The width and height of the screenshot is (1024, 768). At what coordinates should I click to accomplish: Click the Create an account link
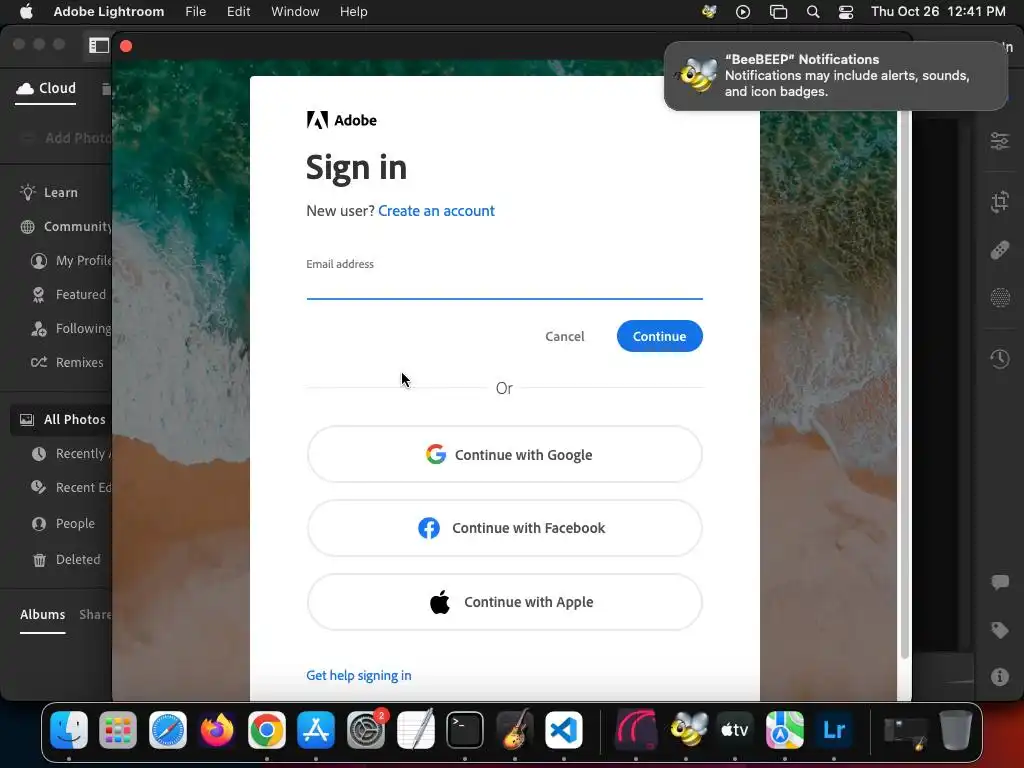436,211
